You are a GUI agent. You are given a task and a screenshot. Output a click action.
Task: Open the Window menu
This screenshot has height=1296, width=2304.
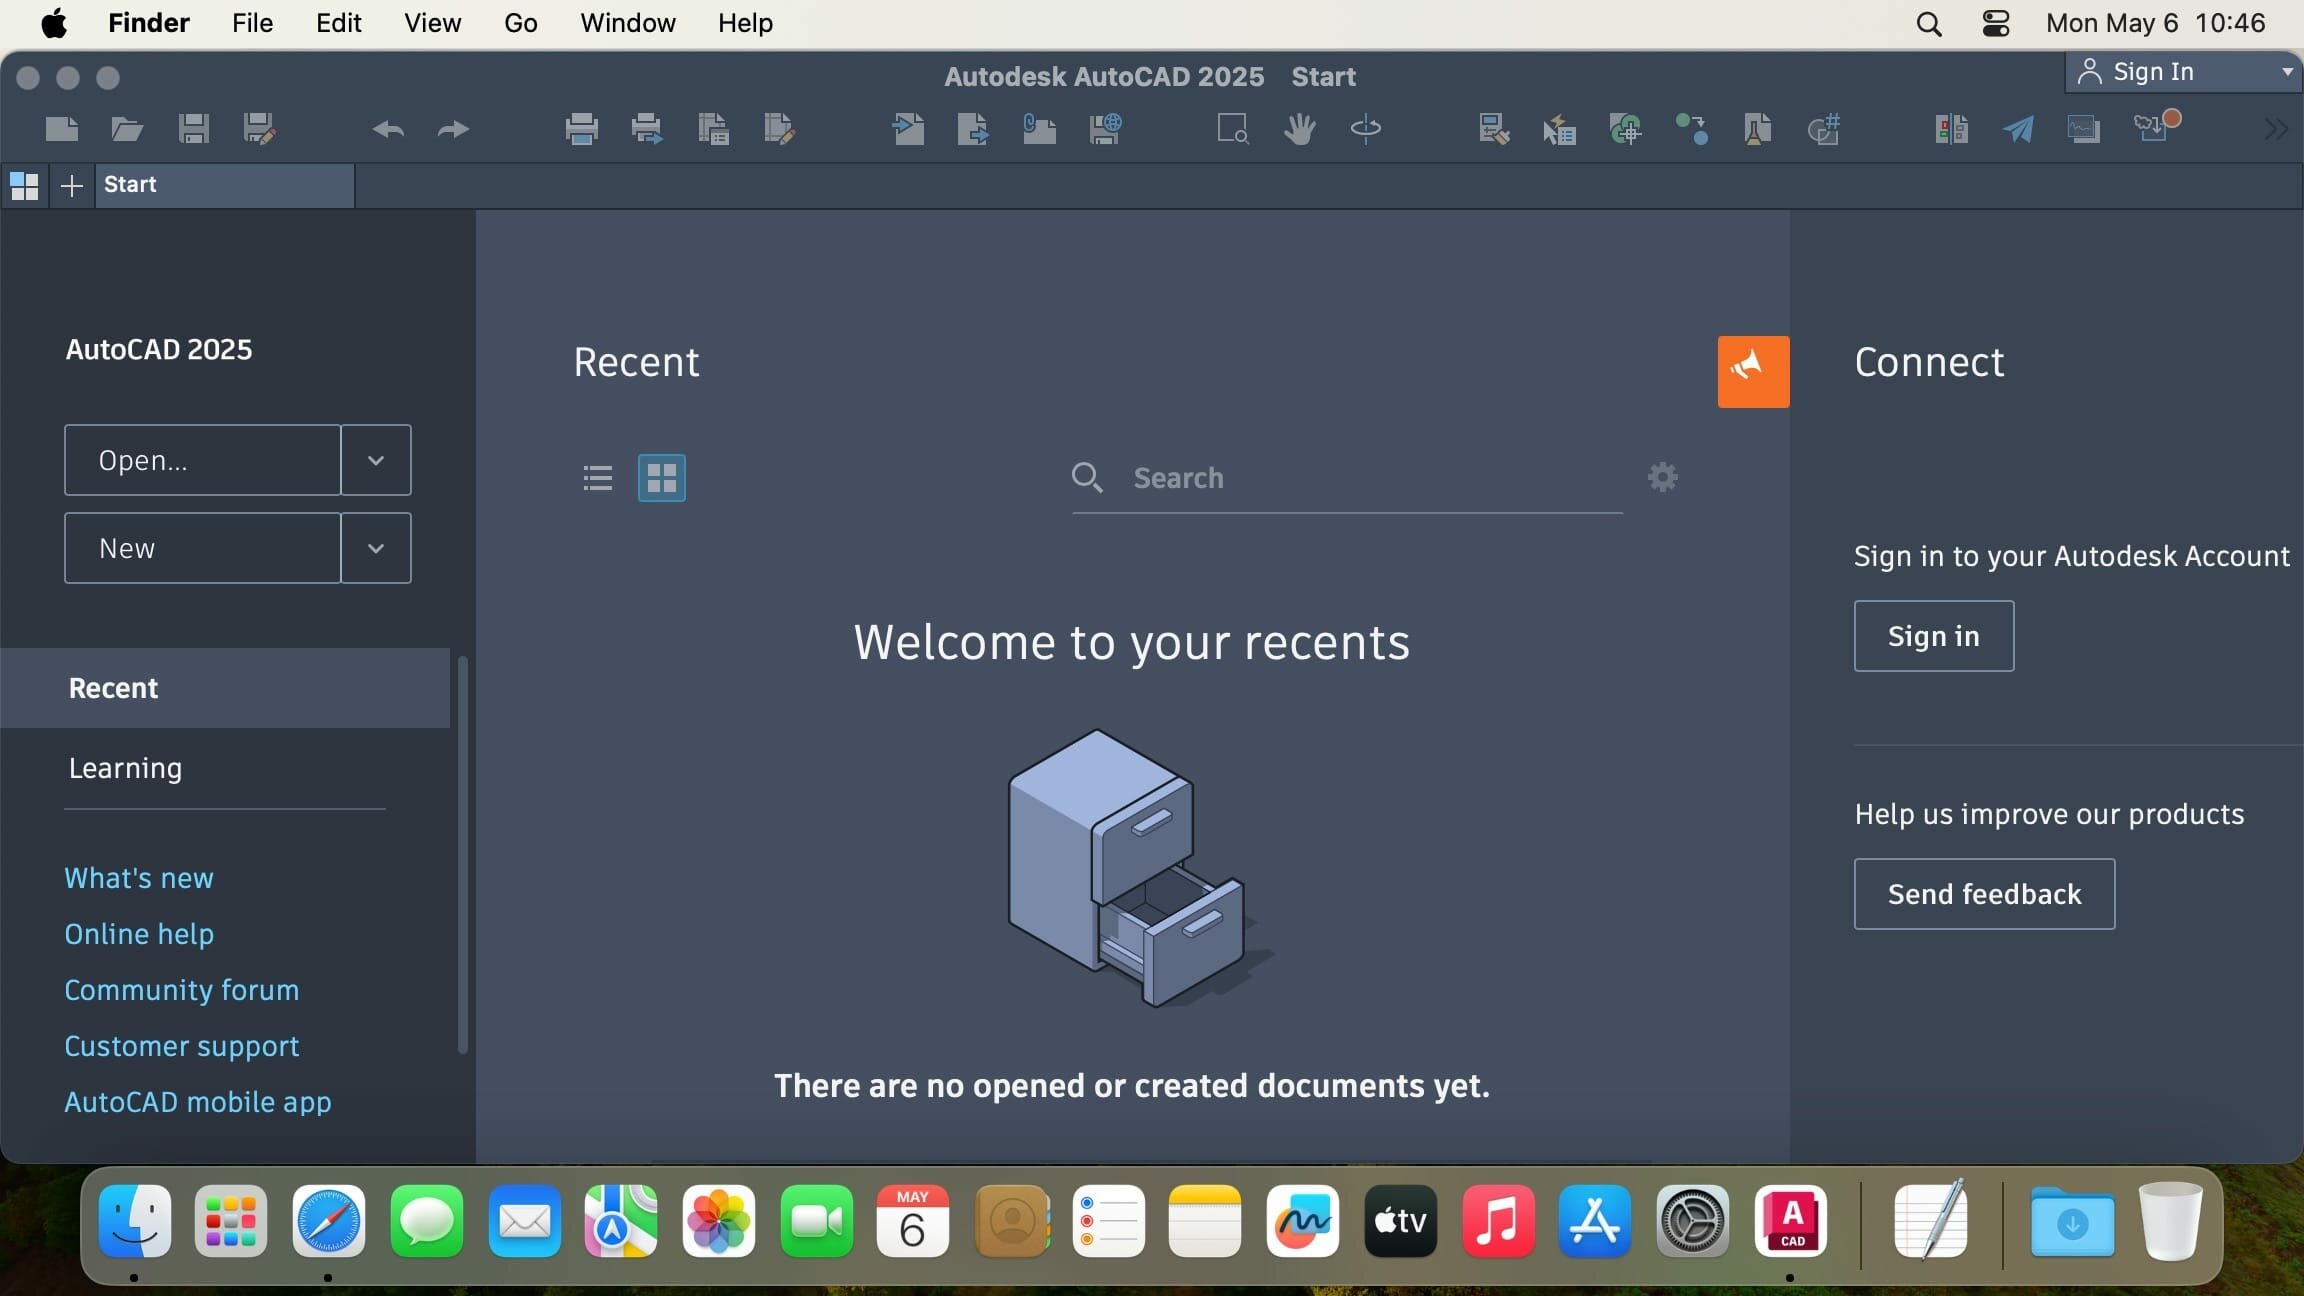[x=628, y=23]
